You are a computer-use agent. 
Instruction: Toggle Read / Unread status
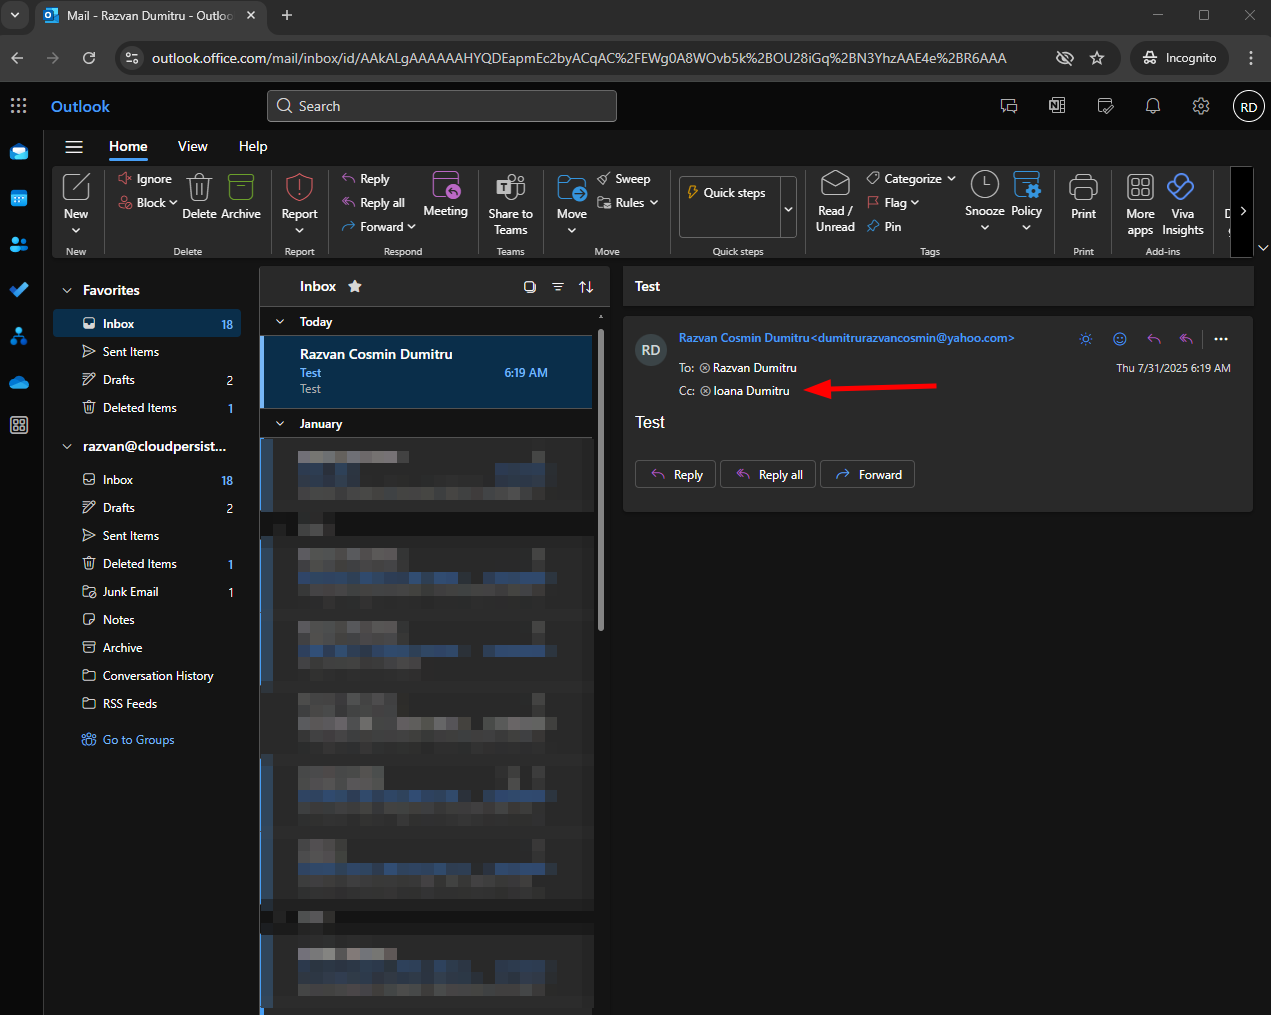835,201
